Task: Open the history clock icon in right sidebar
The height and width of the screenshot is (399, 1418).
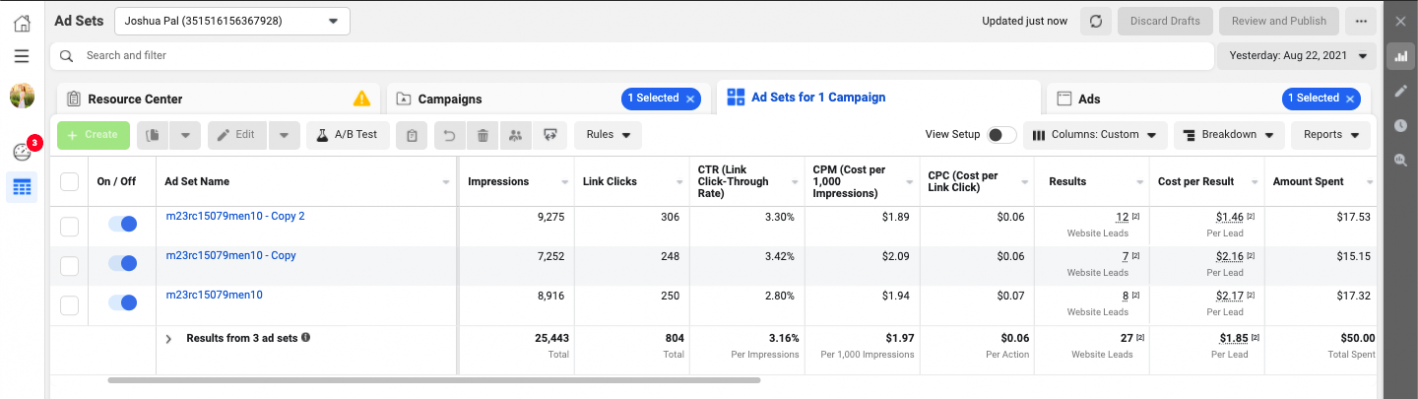Action: (1400, 125)
